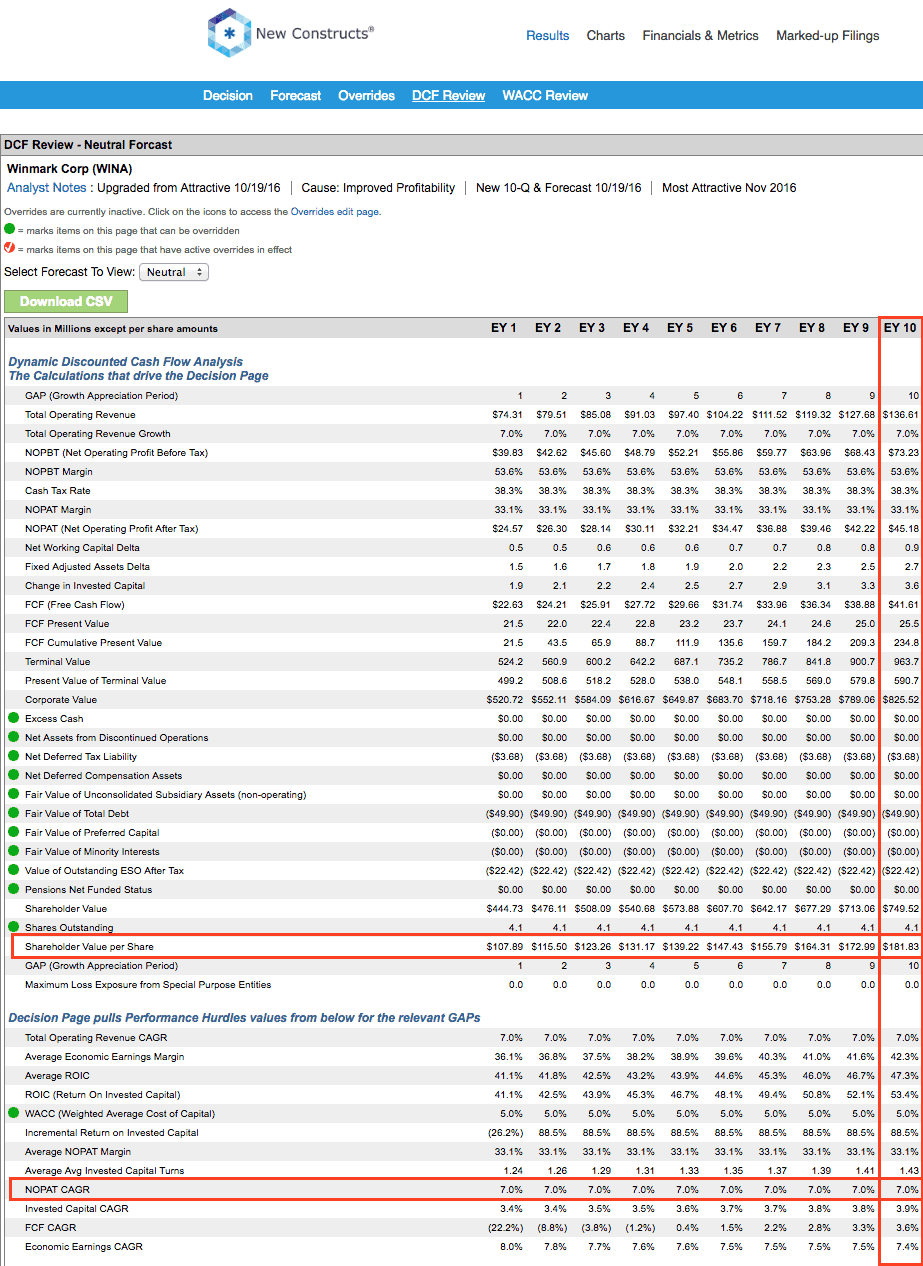Switch to the Overrides tab
Image resolution: width=923 pixels, height=1266 pixels.
(367, 96)
